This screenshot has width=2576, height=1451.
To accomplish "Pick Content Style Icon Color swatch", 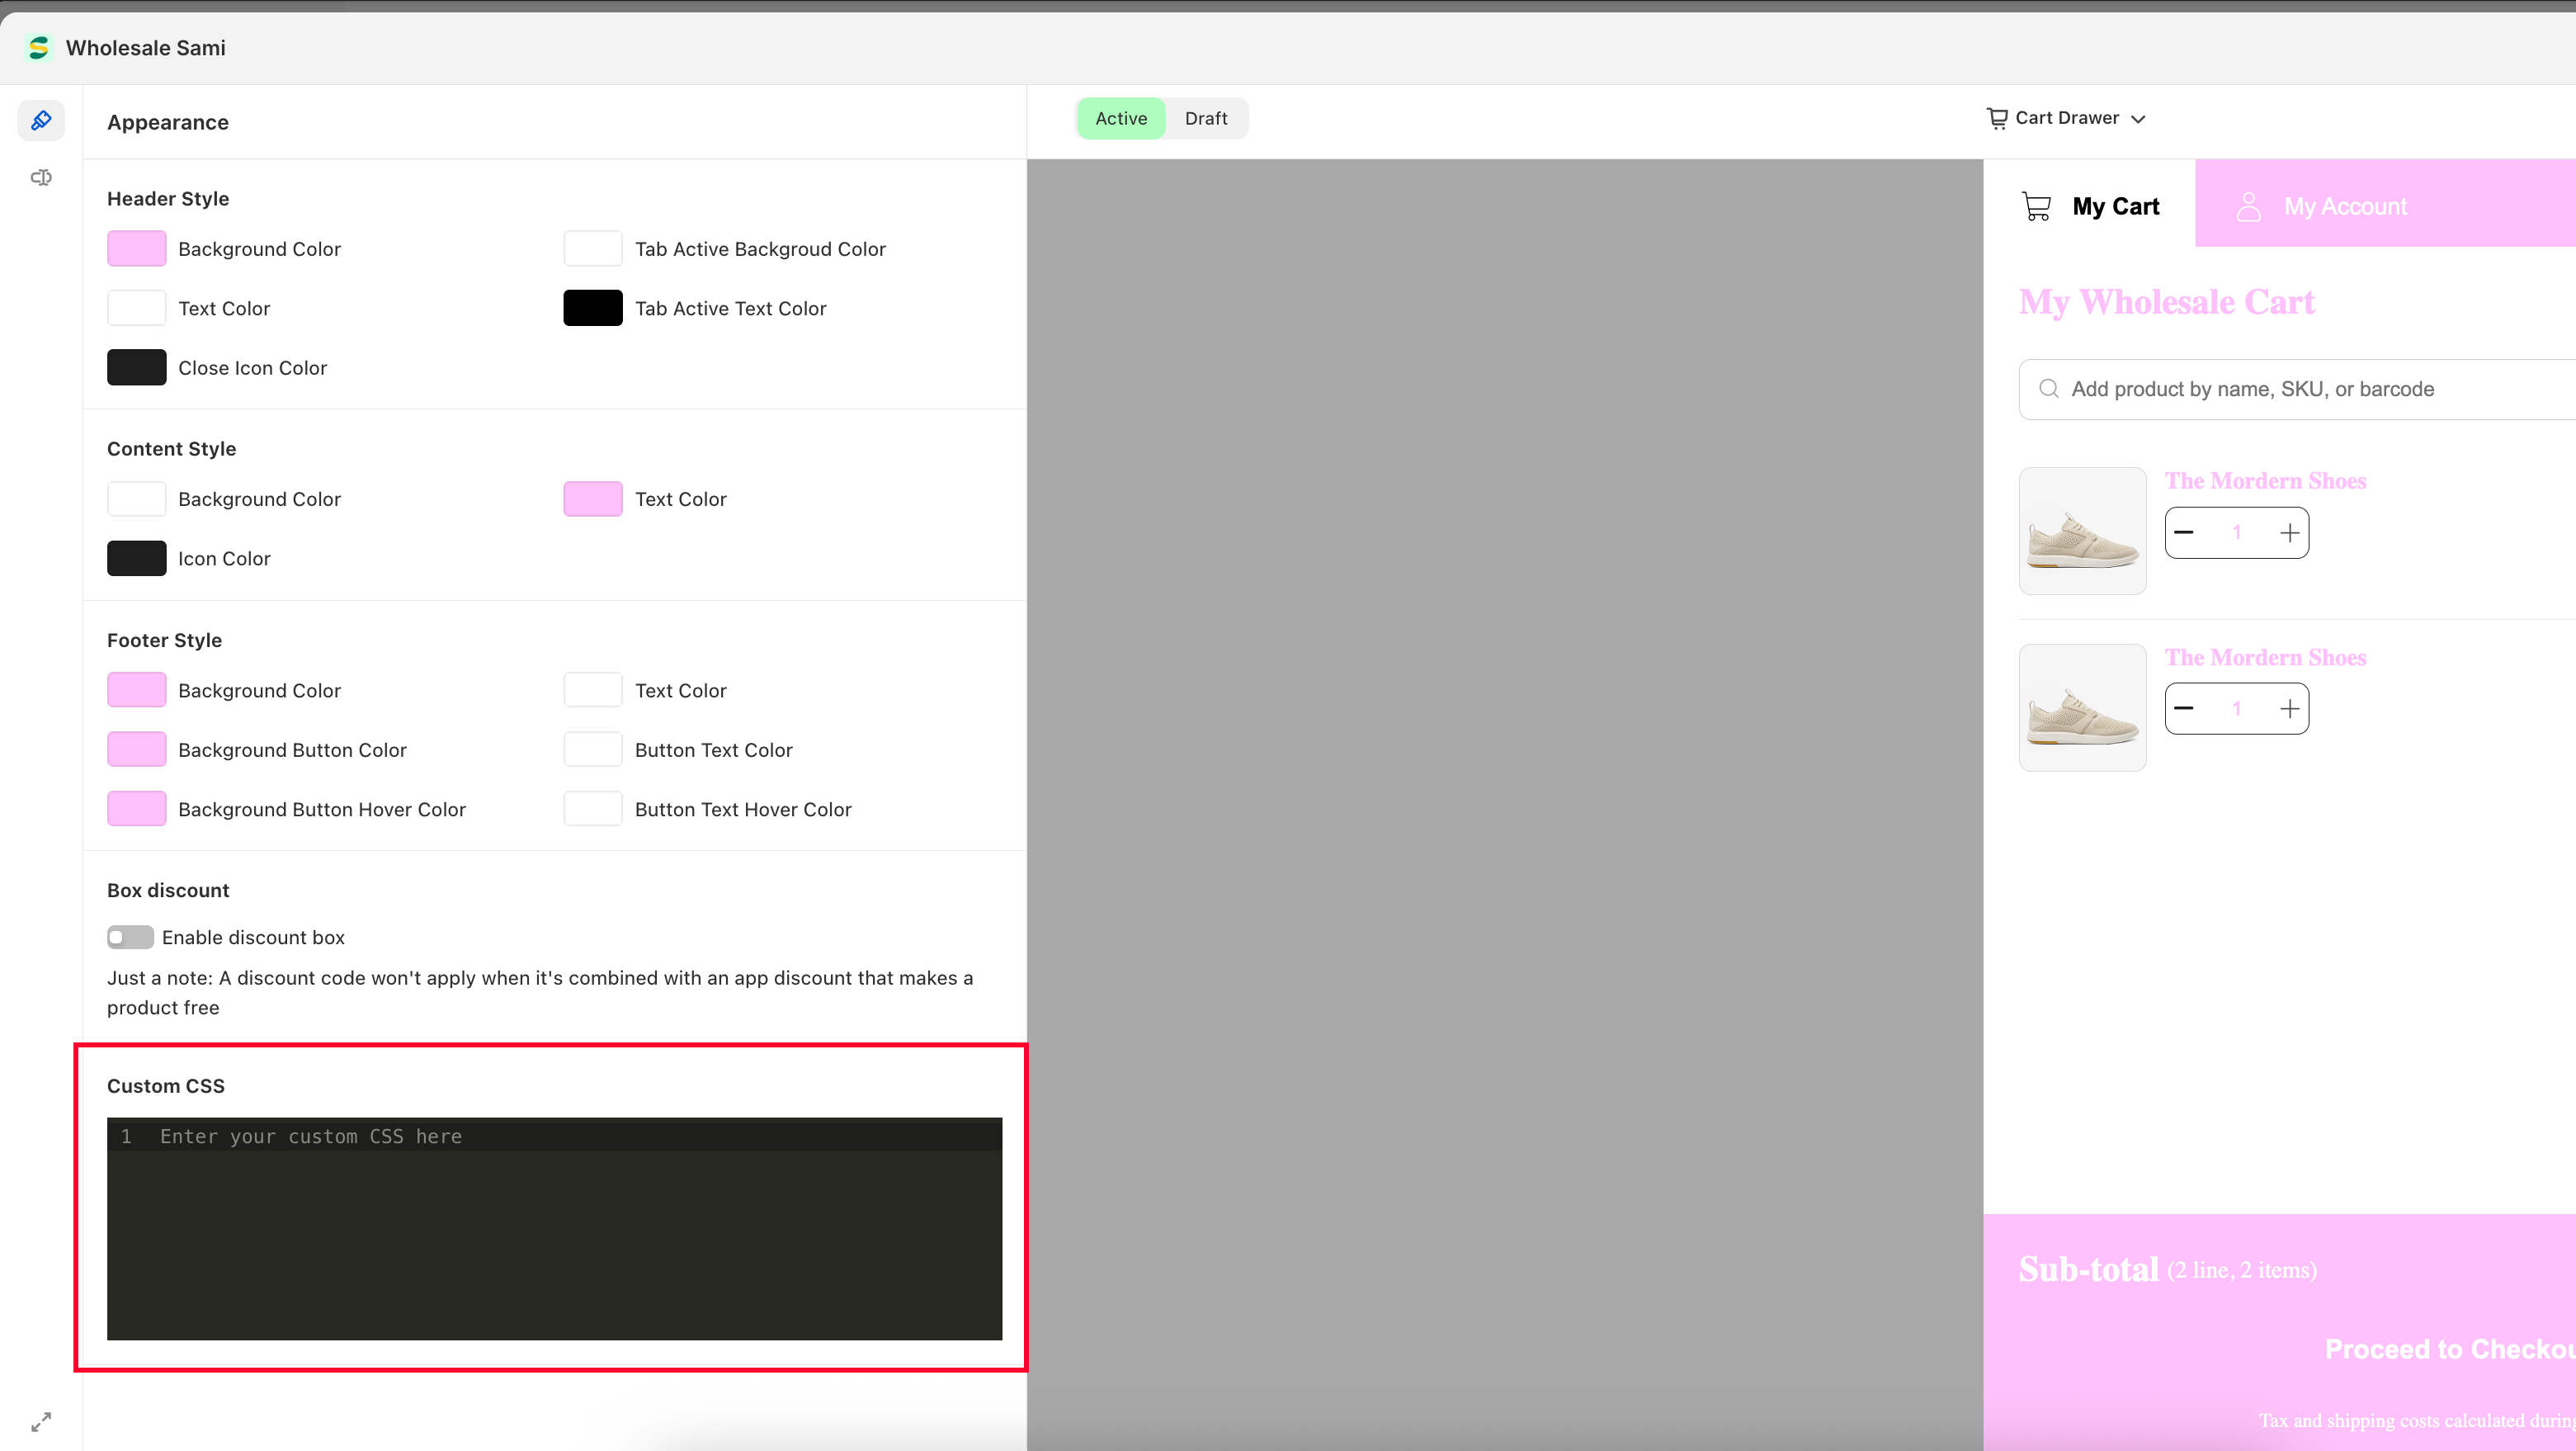I will [x=136, y=558].
